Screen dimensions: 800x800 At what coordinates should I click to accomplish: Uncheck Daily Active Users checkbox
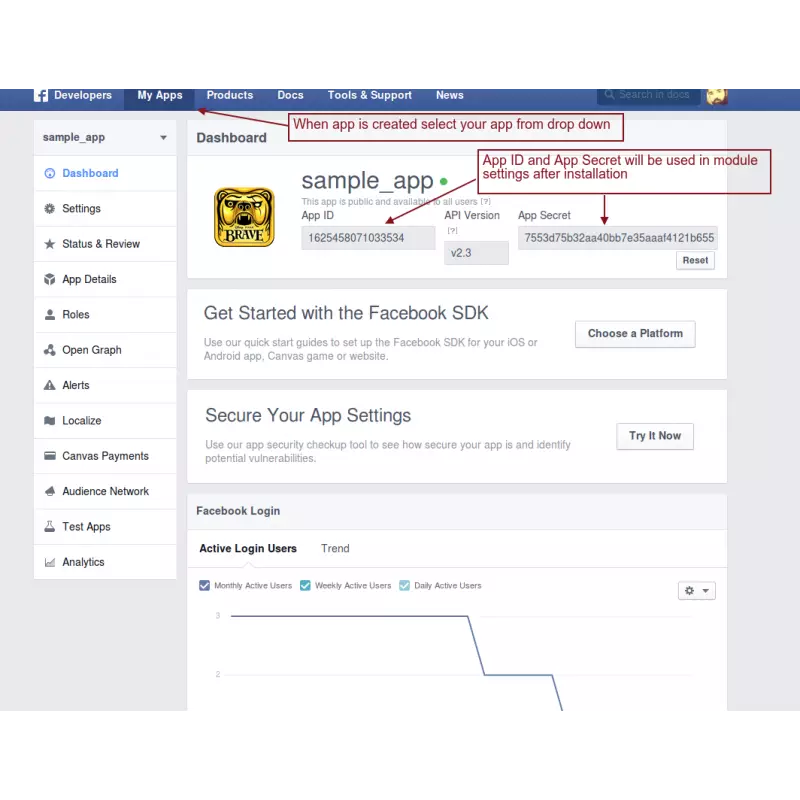405,585
